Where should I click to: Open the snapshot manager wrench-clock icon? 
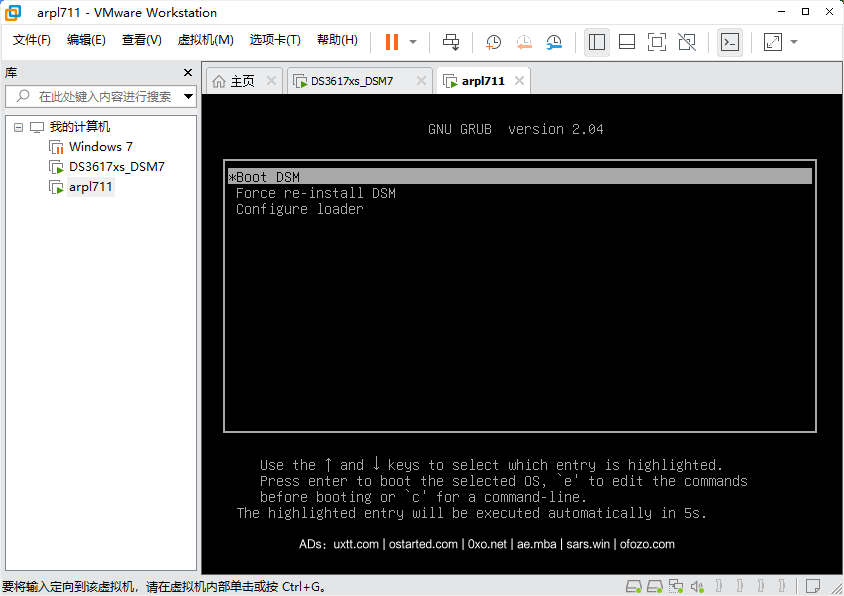554,42
